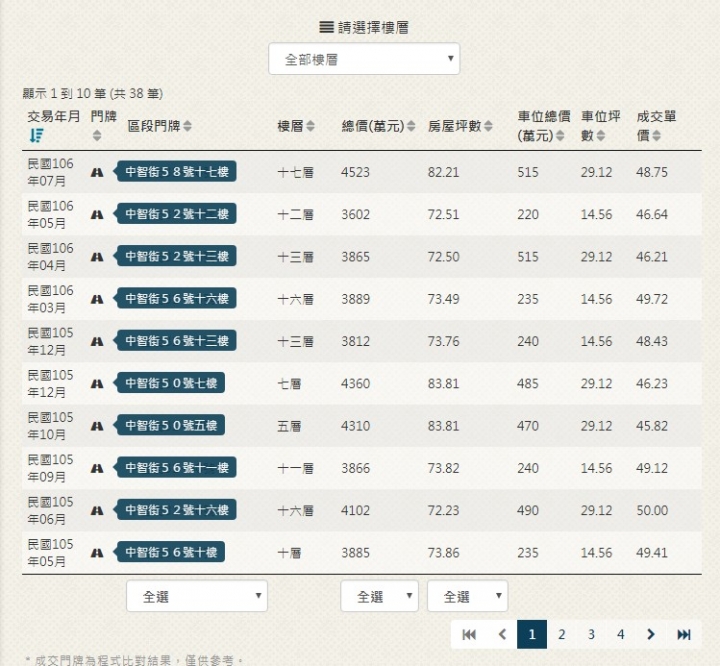Sort by 車位坪數 column arrows
This screenshot has height=666, width=720.
(600, 135)
